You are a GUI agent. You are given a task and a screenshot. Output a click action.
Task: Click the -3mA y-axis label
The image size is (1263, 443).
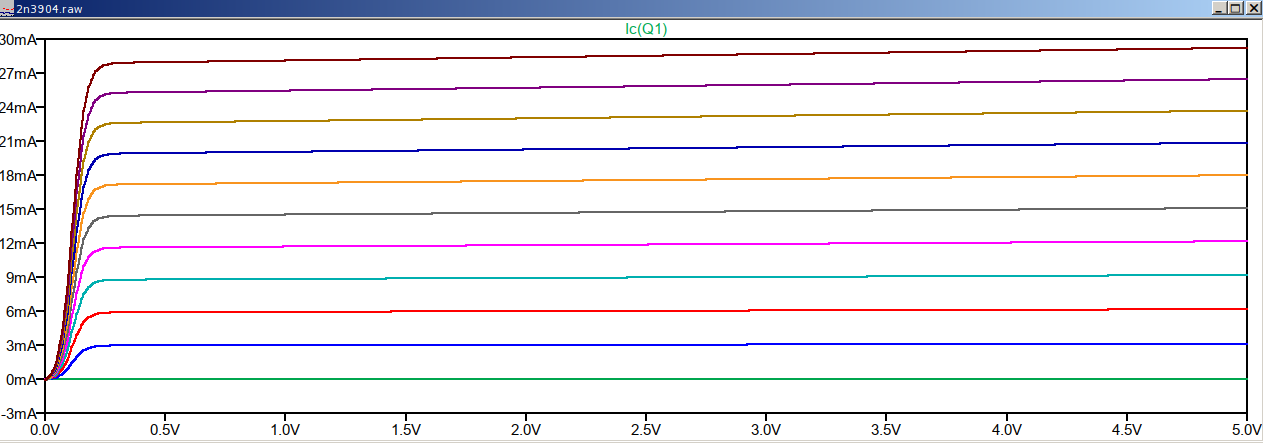pos(20,413)
